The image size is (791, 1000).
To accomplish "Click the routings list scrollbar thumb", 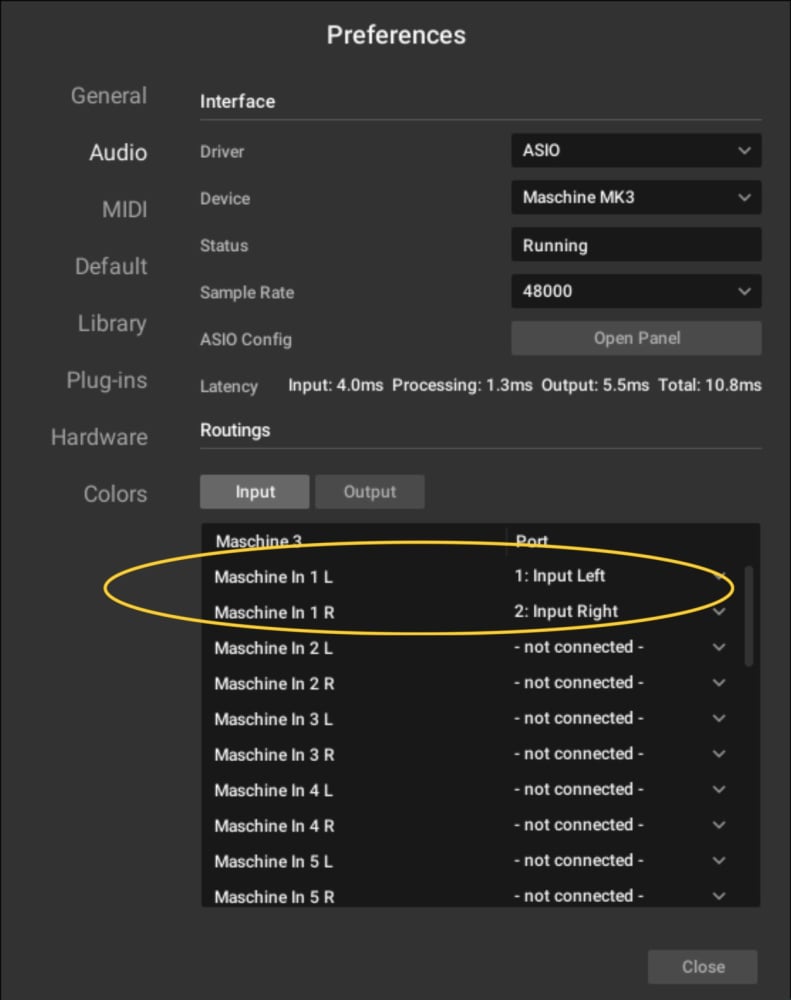I will tap(750, 616).
